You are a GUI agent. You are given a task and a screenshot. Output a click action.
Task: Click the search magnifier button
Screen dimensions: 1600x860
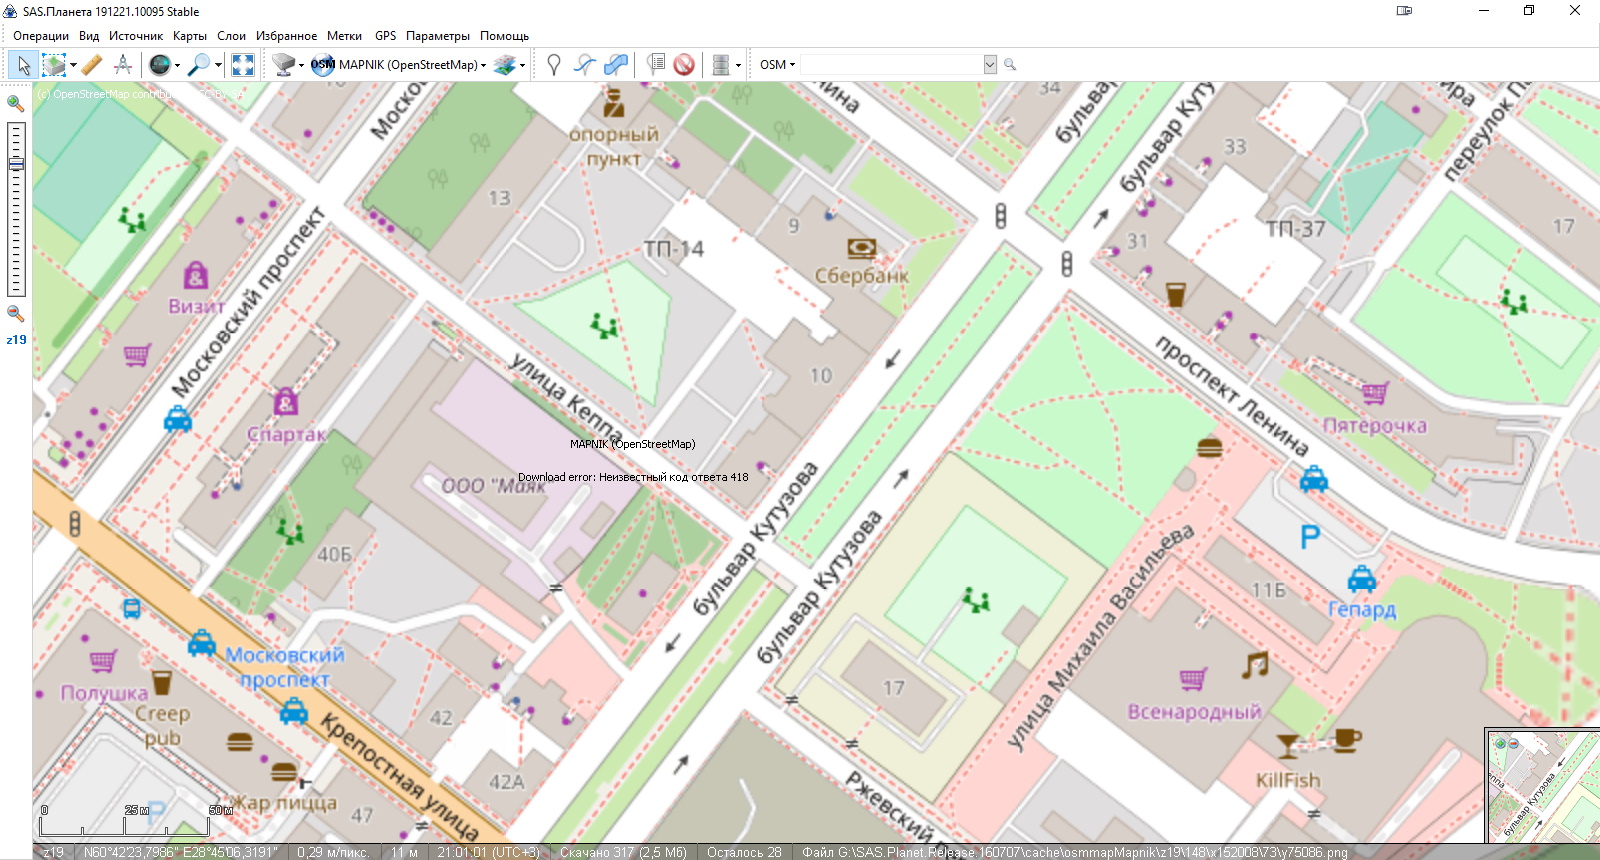click(x=1010, y=65)
